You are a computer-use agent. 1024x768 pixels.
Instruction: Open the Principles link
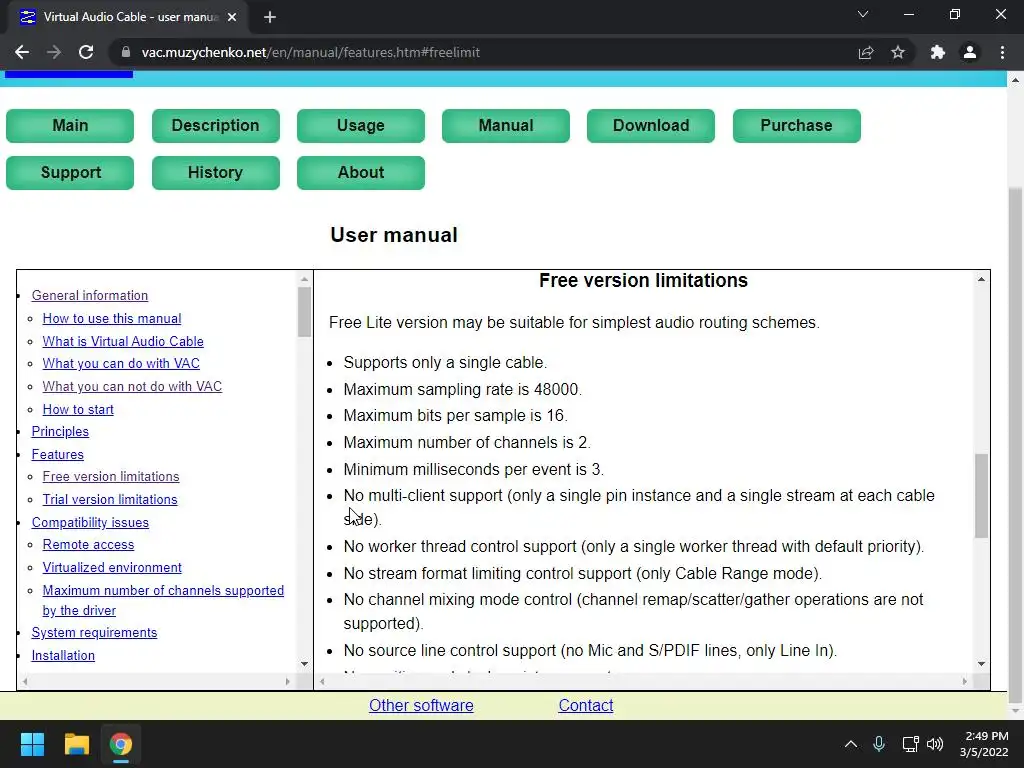[x=60, y=431]
